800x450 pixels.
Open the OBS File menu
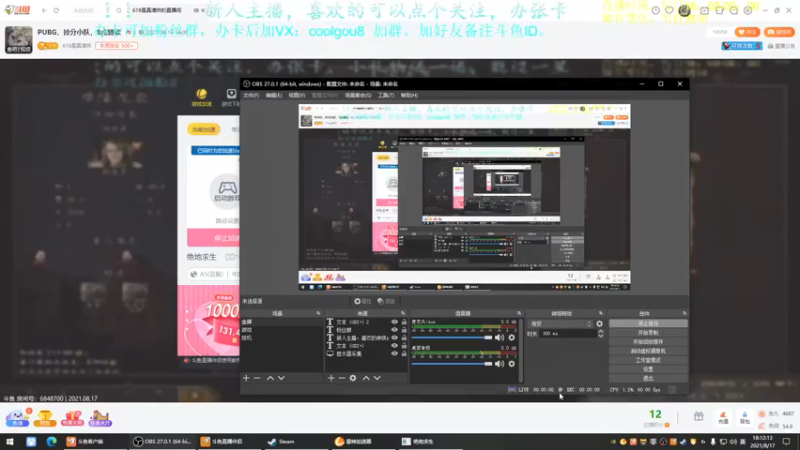[251, 95]
